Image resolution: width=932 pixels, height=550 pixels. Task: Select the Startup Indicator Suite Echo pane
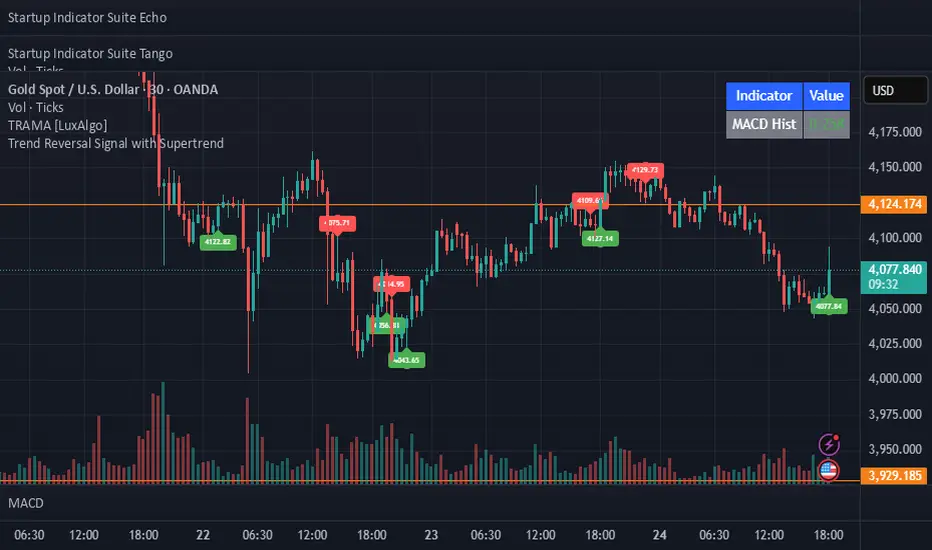[87, 18]
